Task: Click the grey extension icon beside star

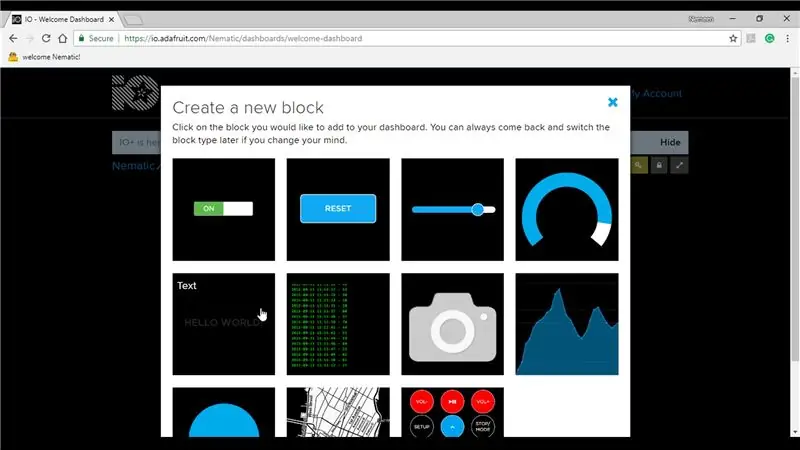Action: 751,38
